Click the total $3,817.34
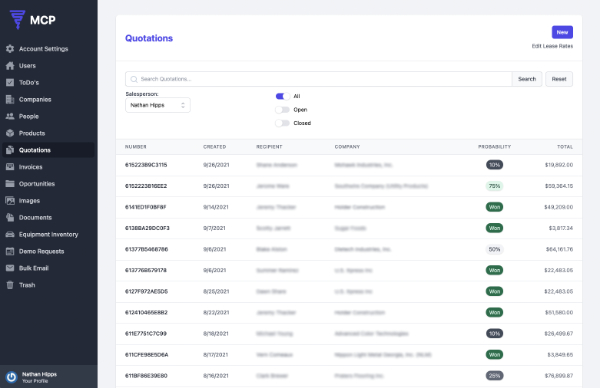This screenshot has height=388, width=600. [561, 228]
